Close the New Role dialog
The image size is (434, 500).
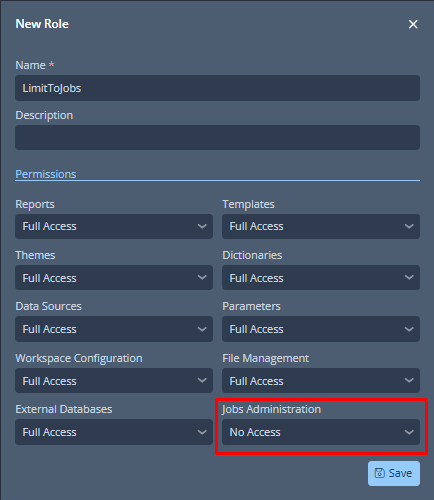coord(413,24)
